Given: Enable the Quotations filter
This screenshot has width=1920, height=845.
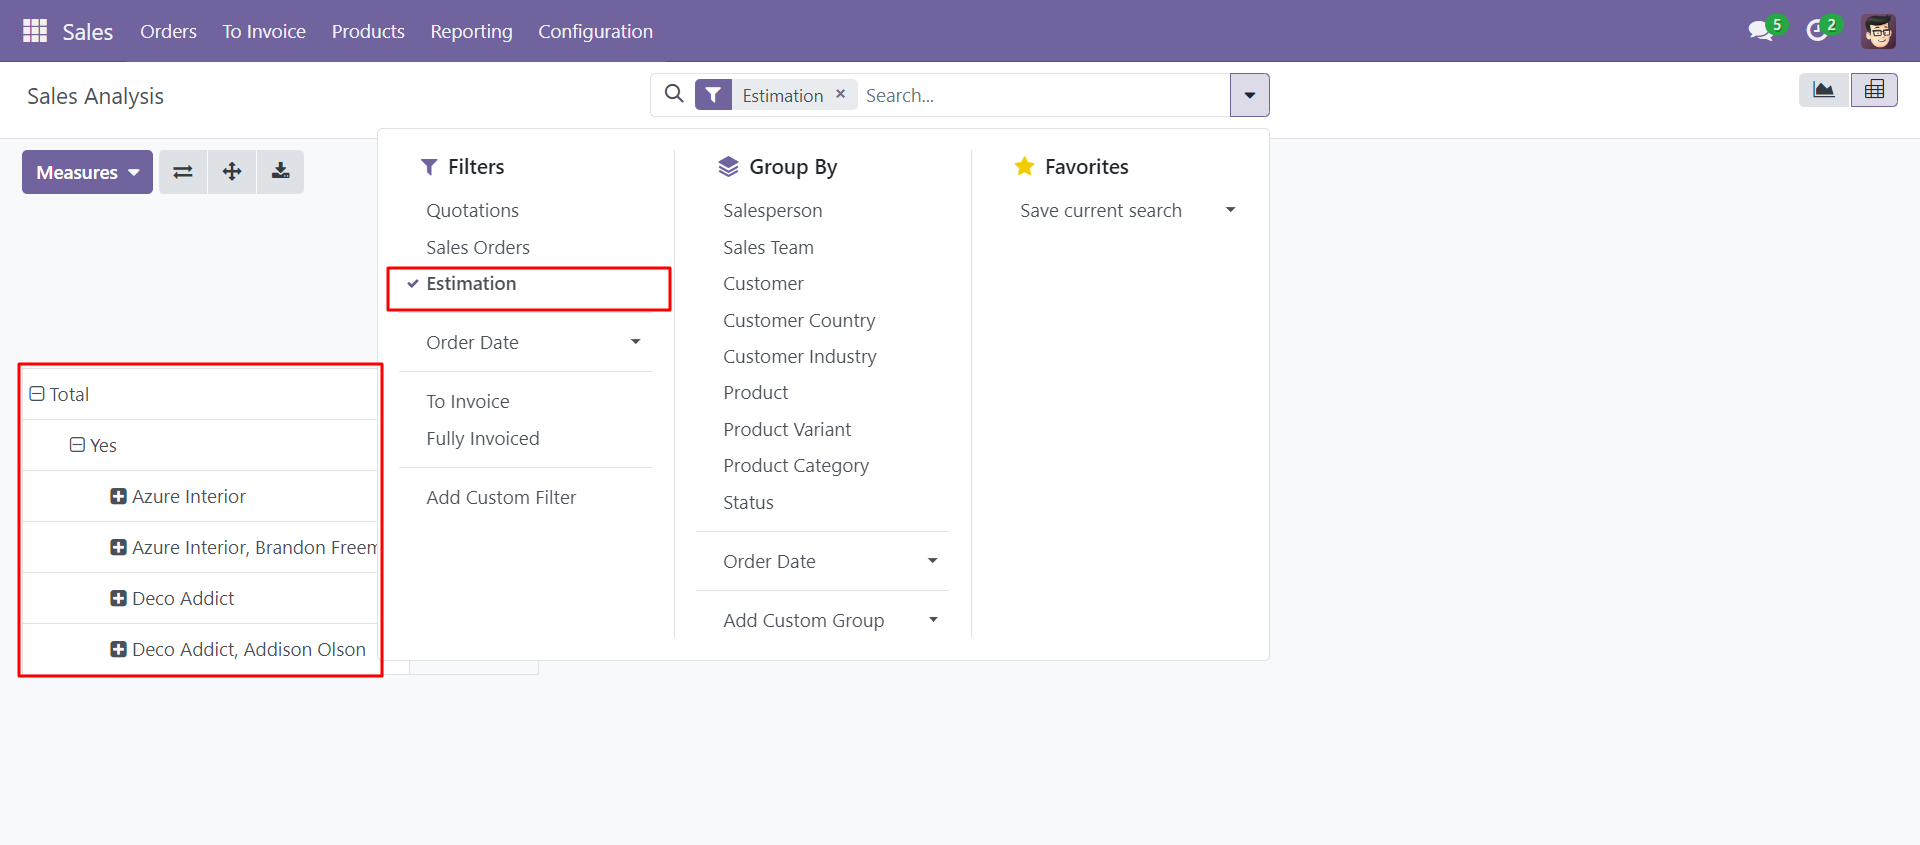Looking at the screenshot, I should click(472, 211).
